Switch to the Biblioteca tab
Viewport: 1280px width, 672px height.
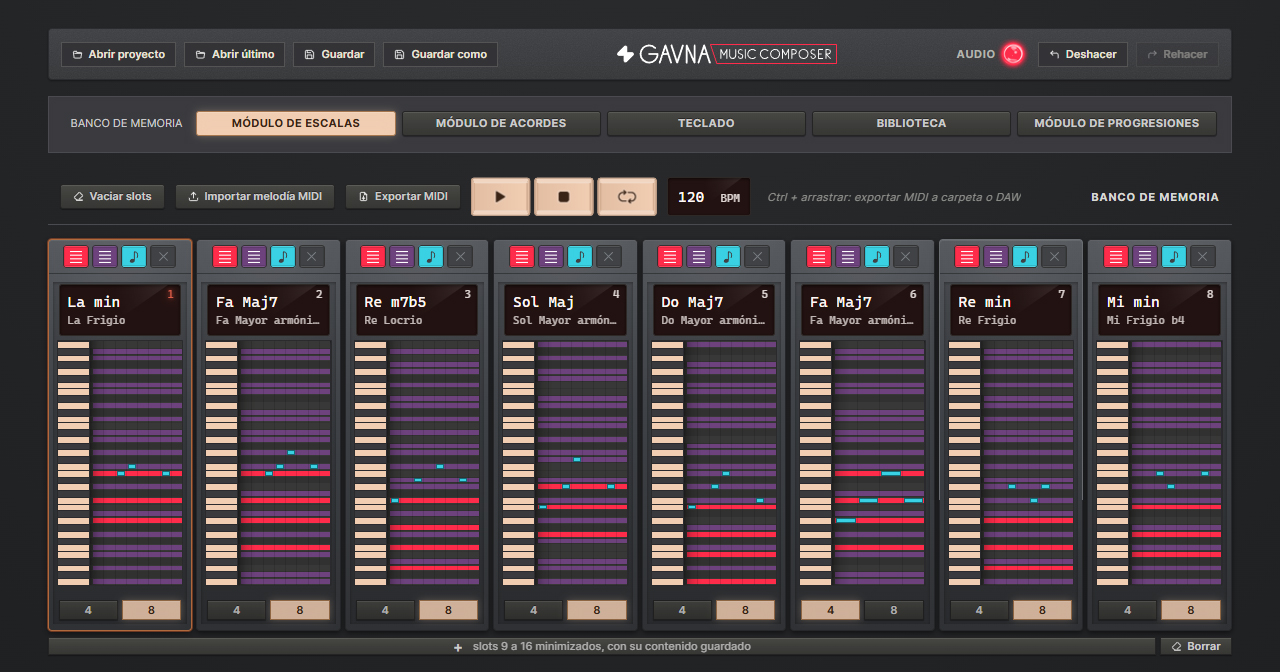[x=911, y=124]
